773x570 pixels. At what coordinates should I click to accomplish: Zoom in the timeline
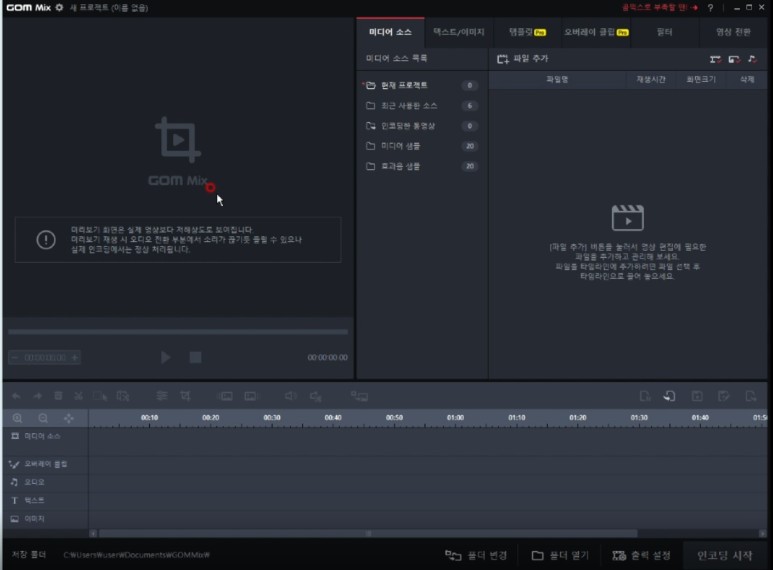(17, 418)
